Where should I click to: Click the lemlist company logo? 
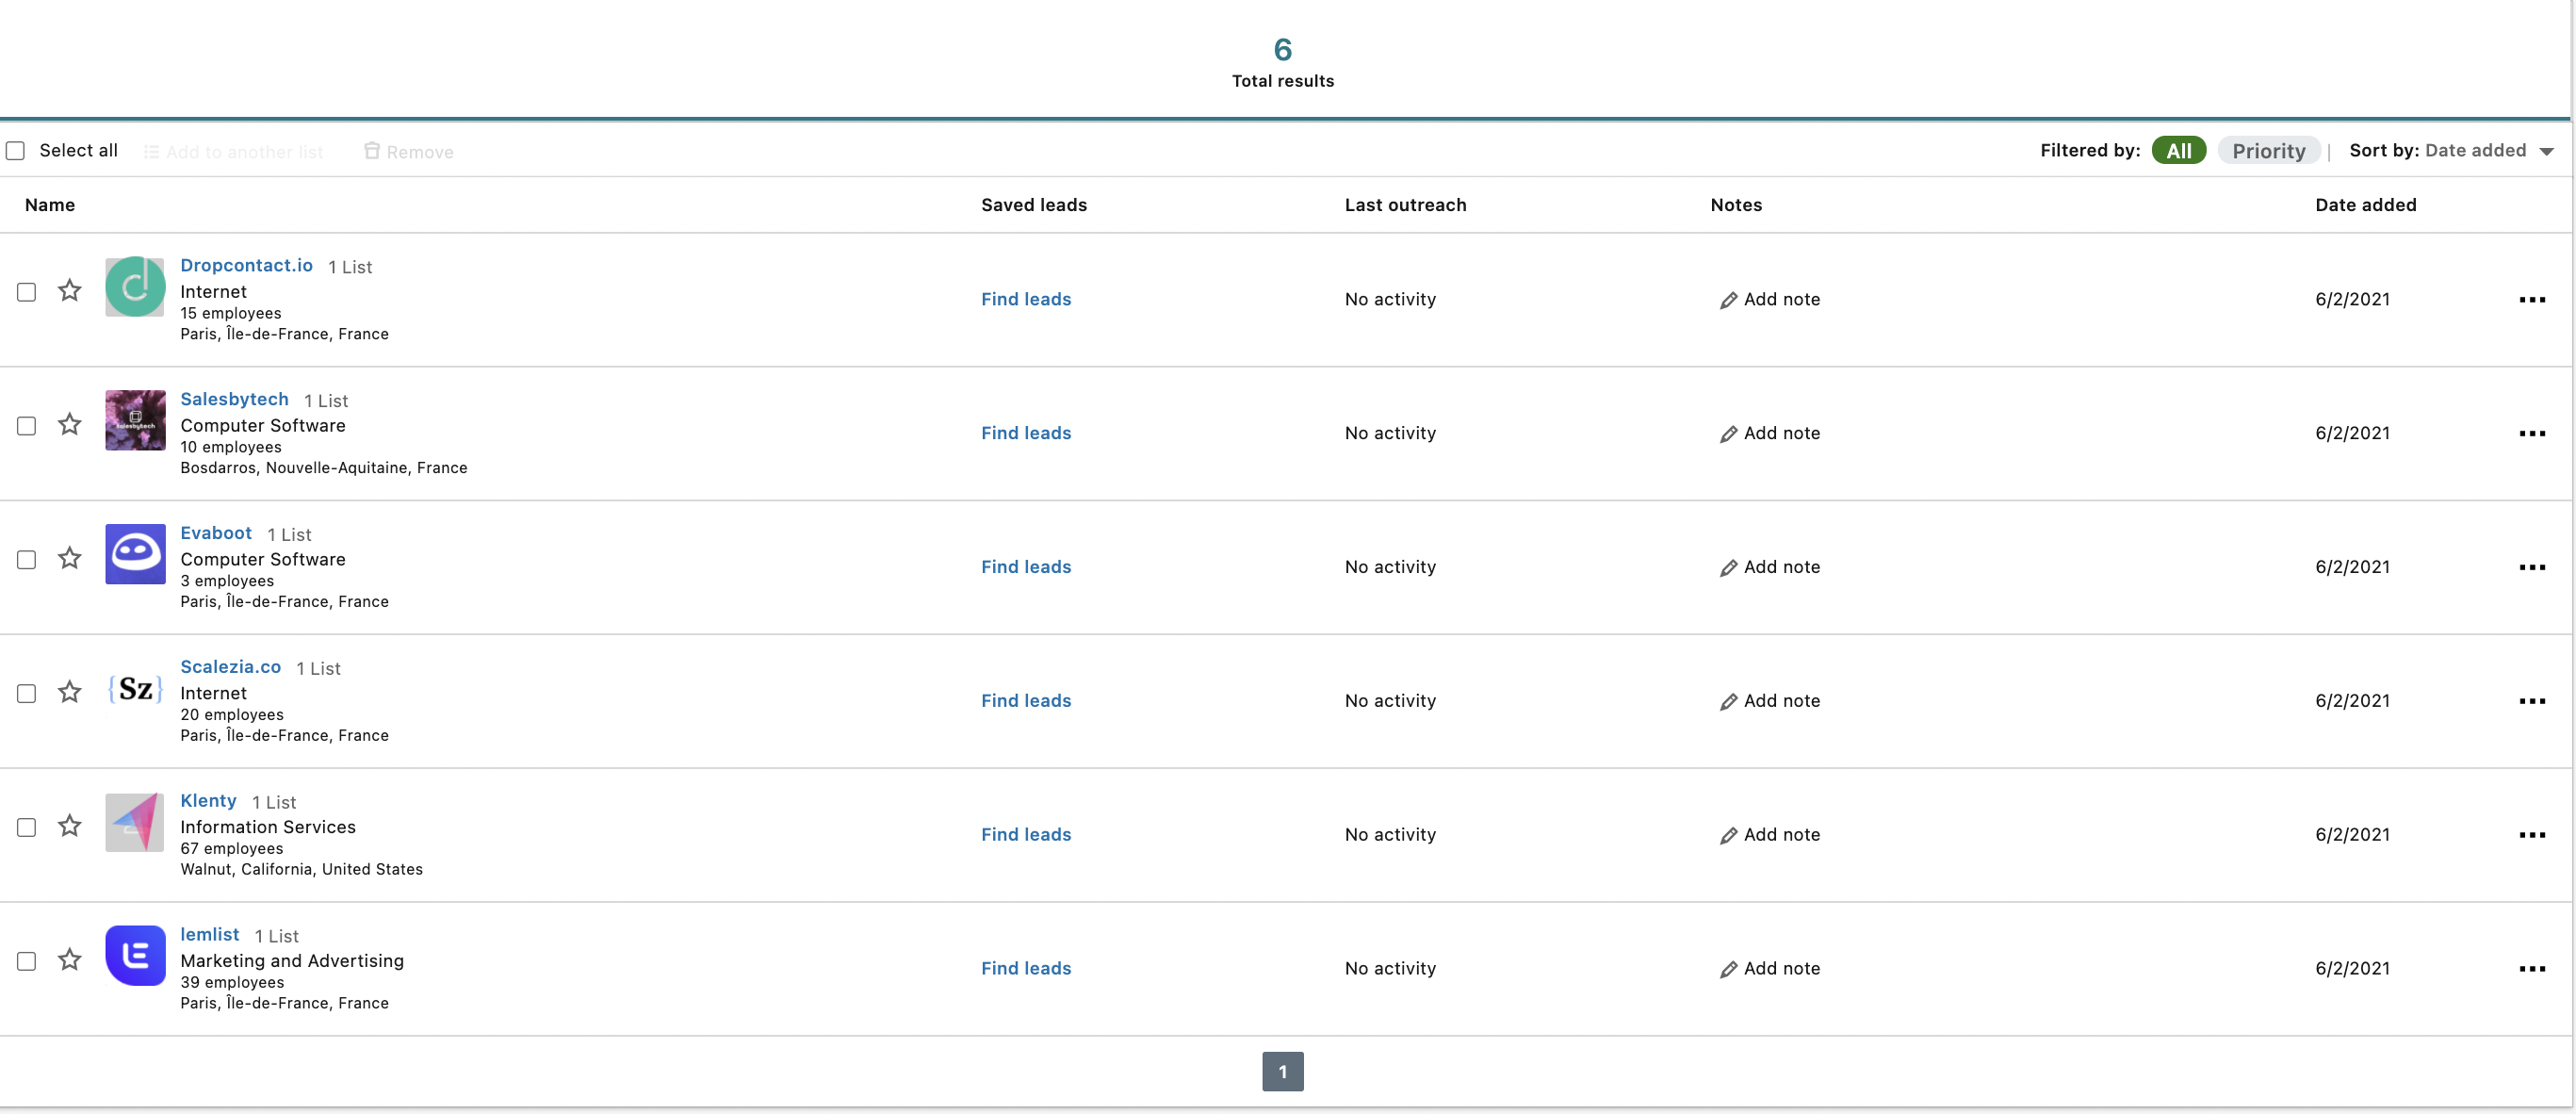[135, 957]
